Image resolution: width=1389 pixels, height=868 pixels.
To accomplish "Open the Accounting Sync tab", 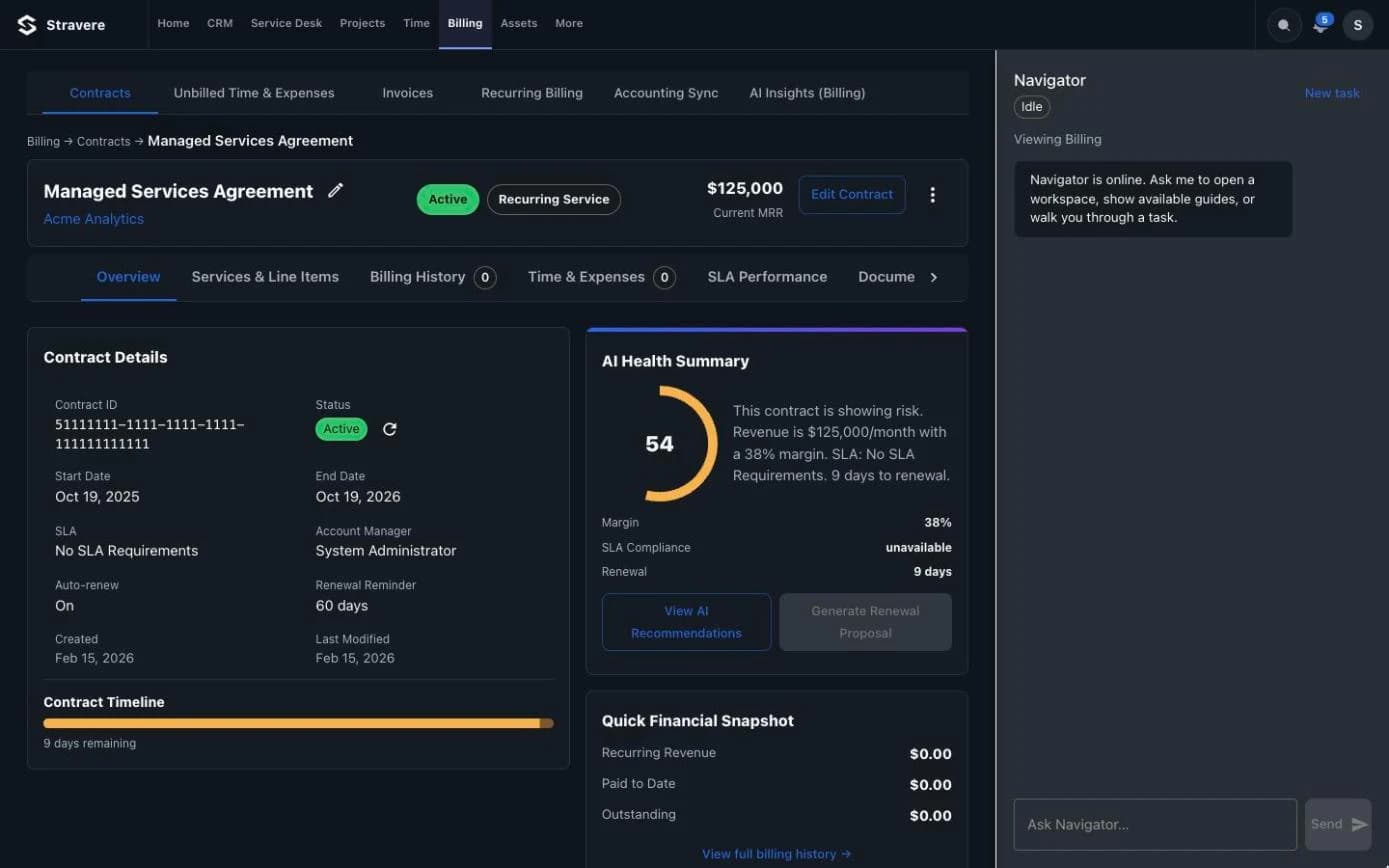I will tap(666, 93).
